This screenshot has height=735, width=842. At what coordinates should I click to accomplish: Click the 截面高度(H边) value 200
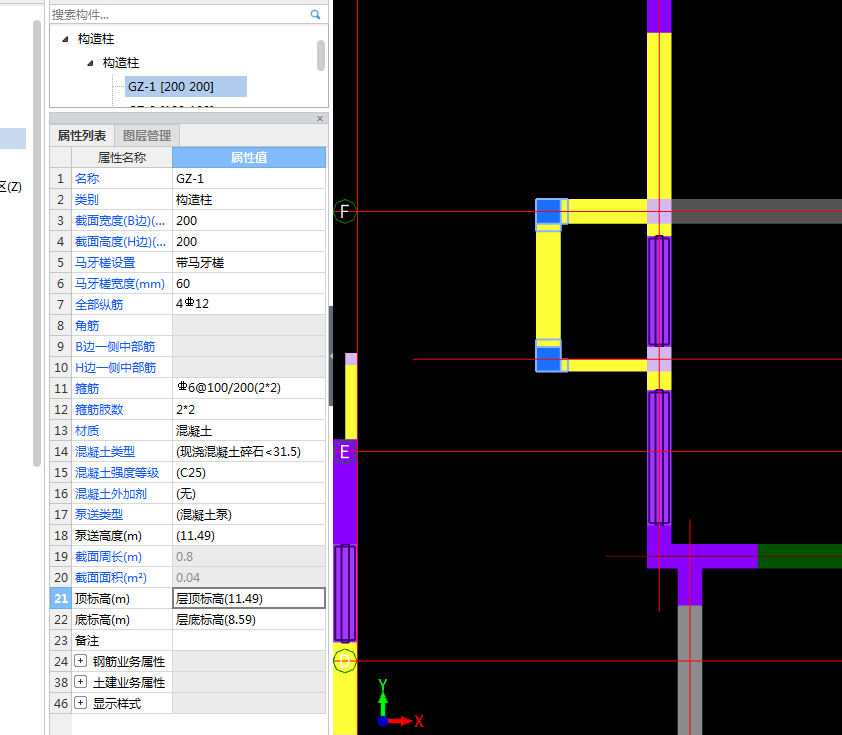pos(249,242)
